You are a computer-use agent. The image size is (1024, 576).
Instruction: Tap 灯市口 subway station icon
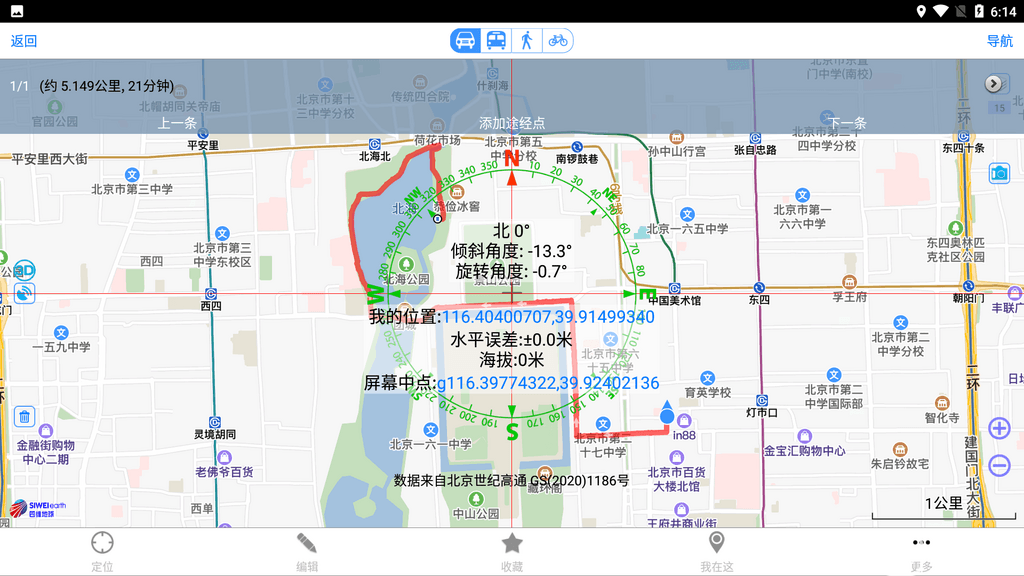pos(761,400)
